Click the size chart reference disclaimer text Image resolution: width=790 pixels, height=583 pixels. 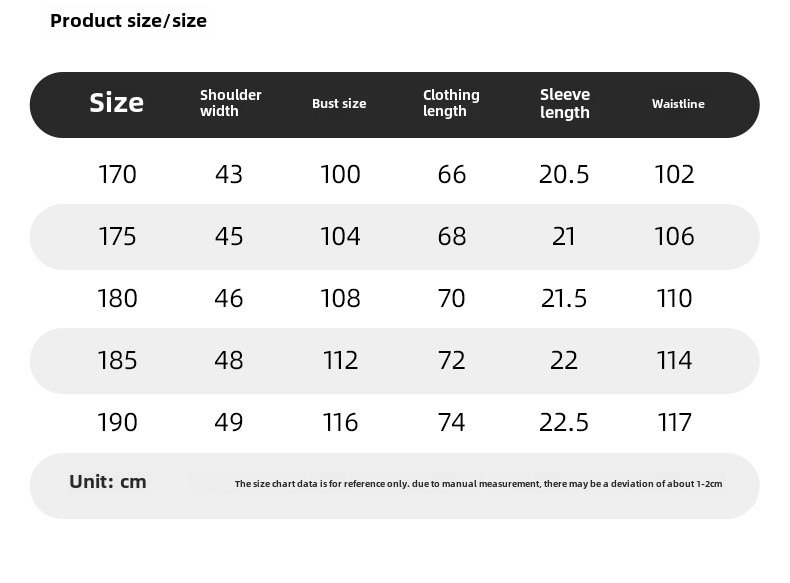pyautogui.click(x=478, y=484)
